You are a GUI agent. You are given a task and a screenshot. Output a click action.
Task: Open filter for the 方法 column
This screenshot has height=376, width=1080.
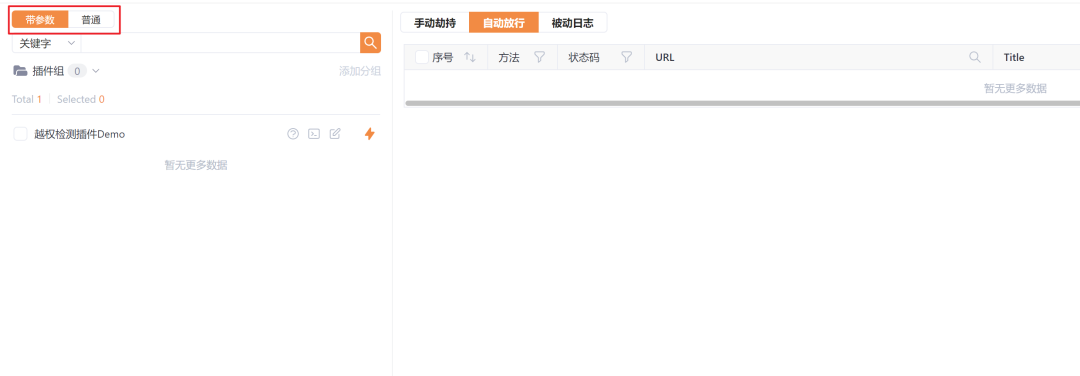coord(540,58)
